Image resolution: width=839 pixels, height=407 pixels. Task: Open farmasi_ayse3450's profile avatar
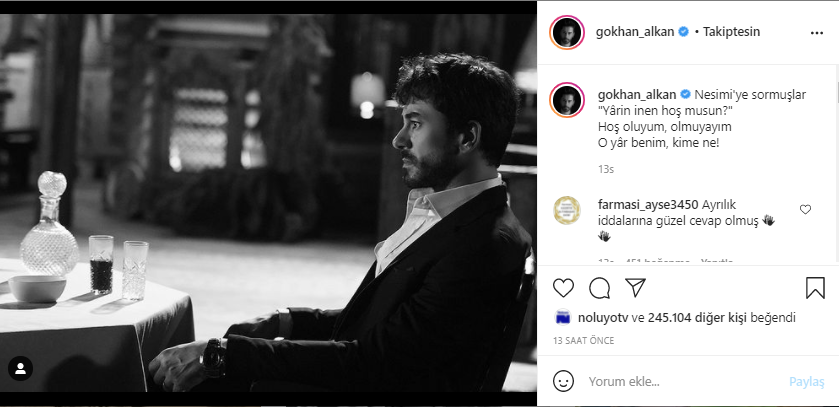pyautogui.click(x=567, y=211)
